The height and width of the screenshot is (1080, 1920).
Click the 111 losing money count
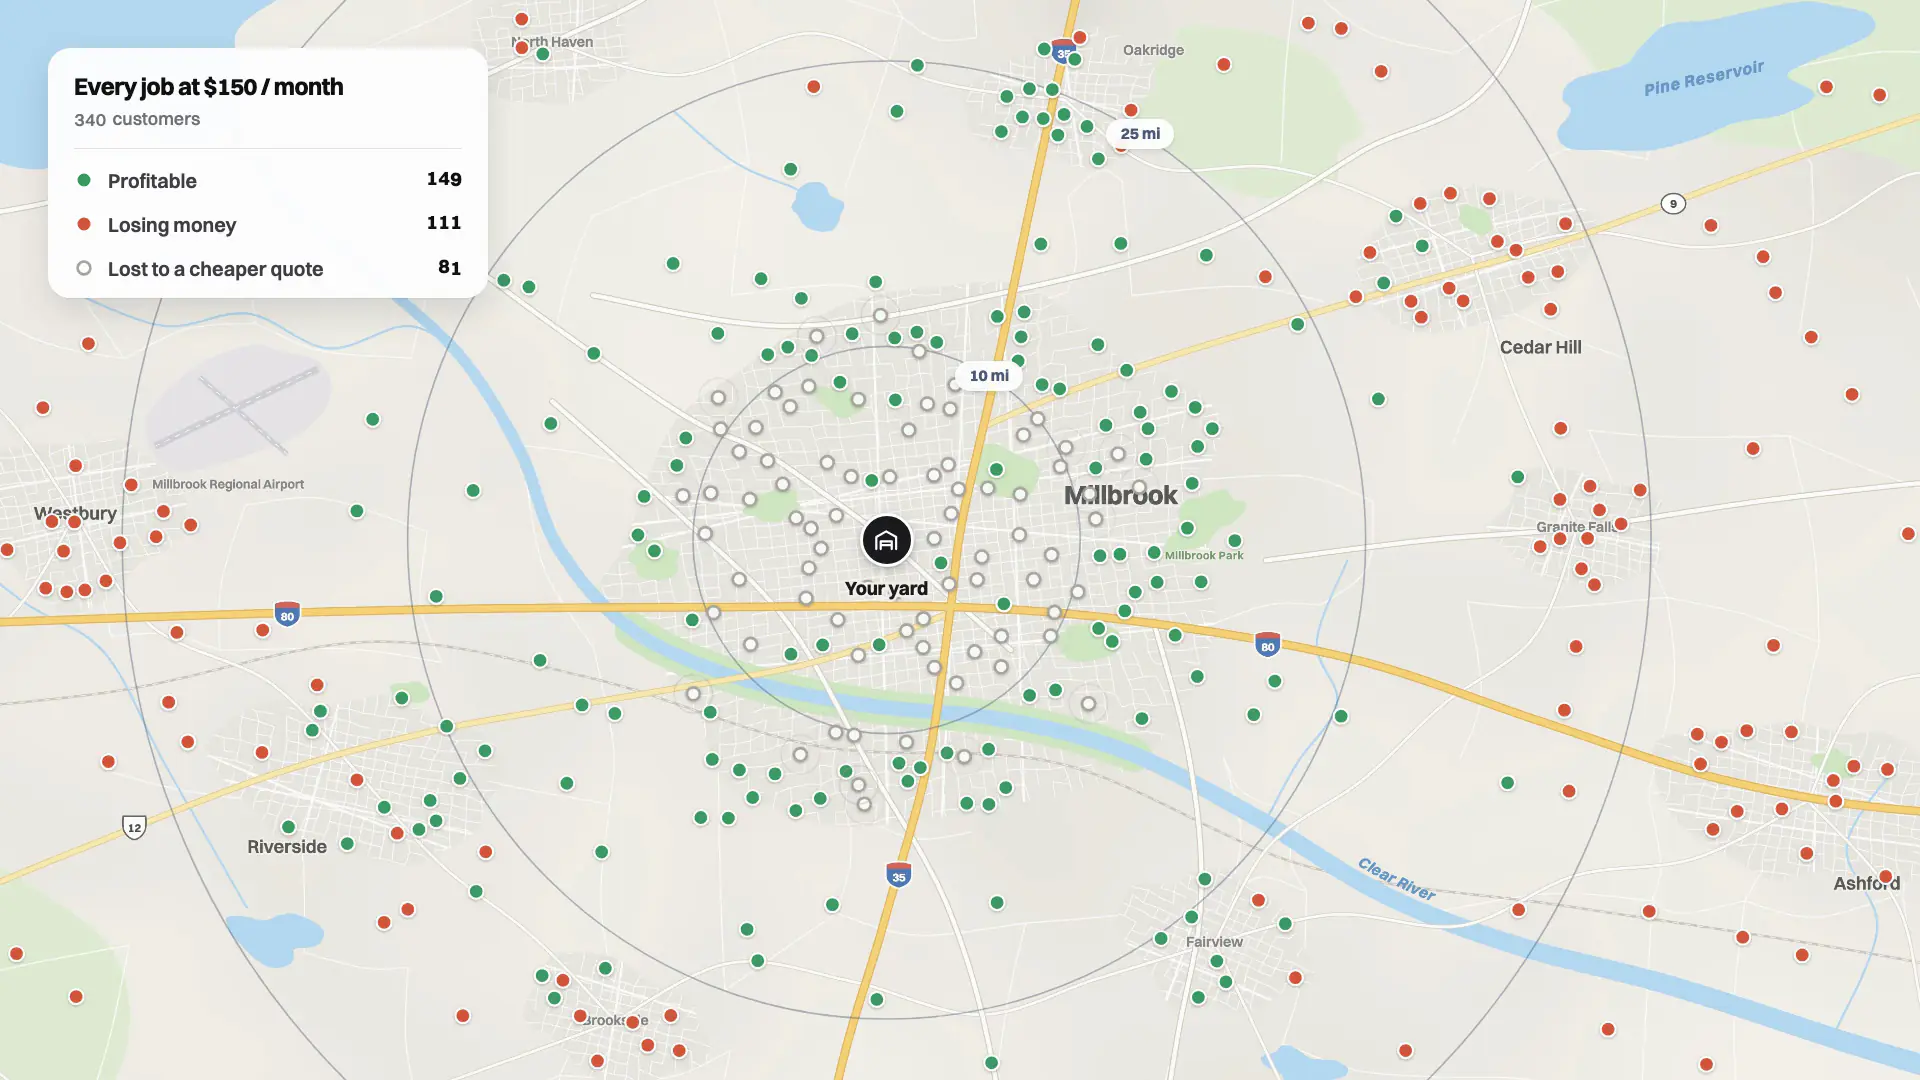coord(444,223)
